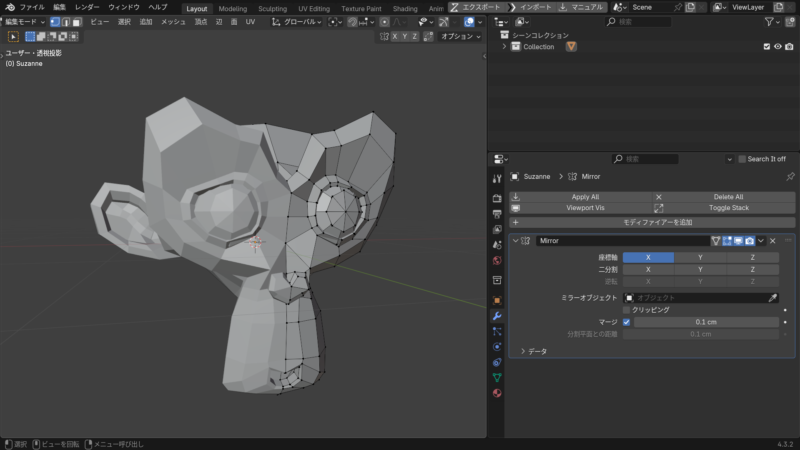The width and height of the screenshot is (800, 450).
Task: Switch to Sculpting workspace tab
Action: (272, 9)
